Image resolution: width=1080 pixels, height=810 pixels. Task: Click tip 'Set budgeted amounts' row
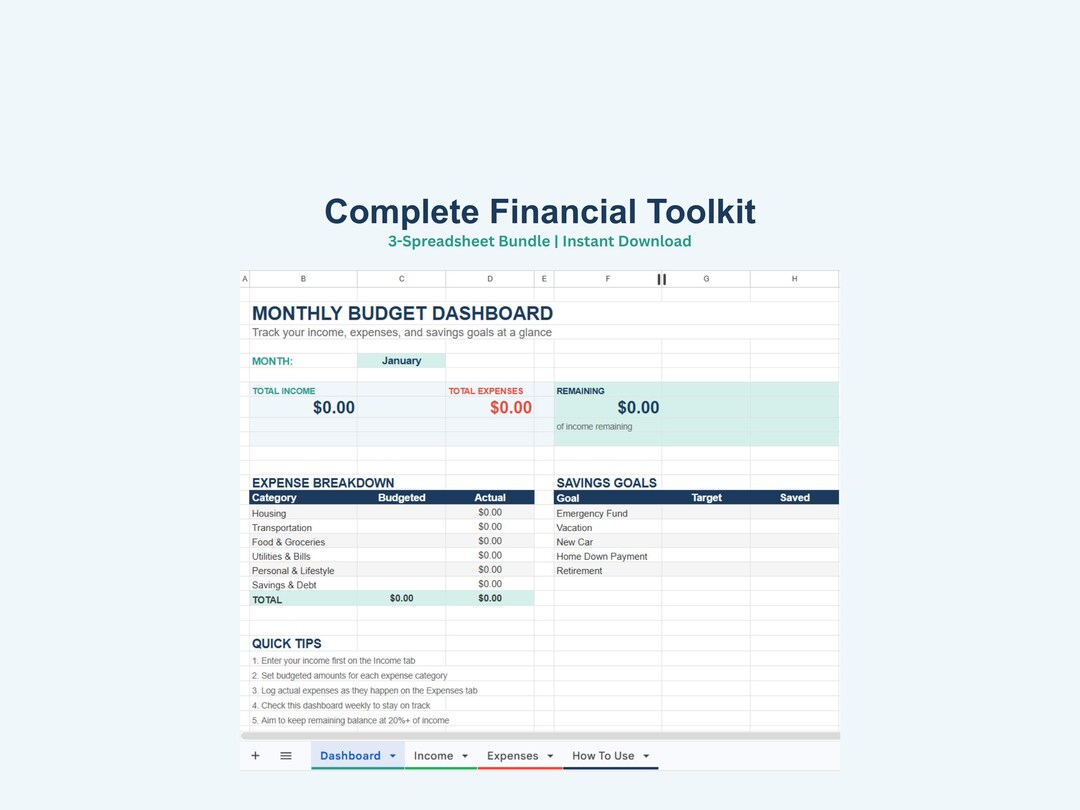pyautogui.click(x=349, y=676)
